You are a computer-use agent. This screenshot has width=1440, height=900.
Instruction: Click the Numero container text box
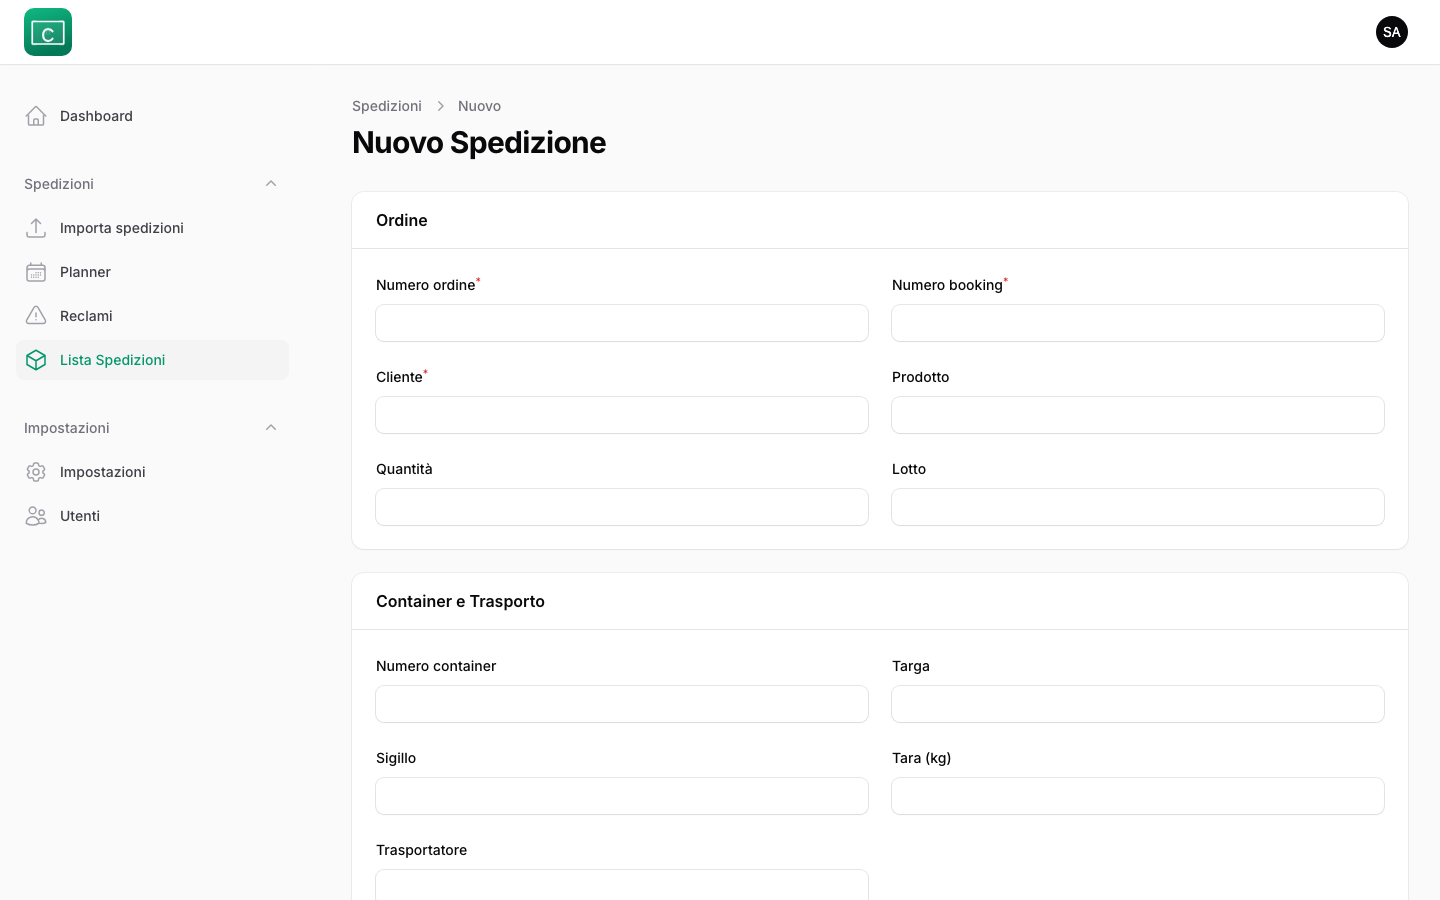tap(622, 703)
